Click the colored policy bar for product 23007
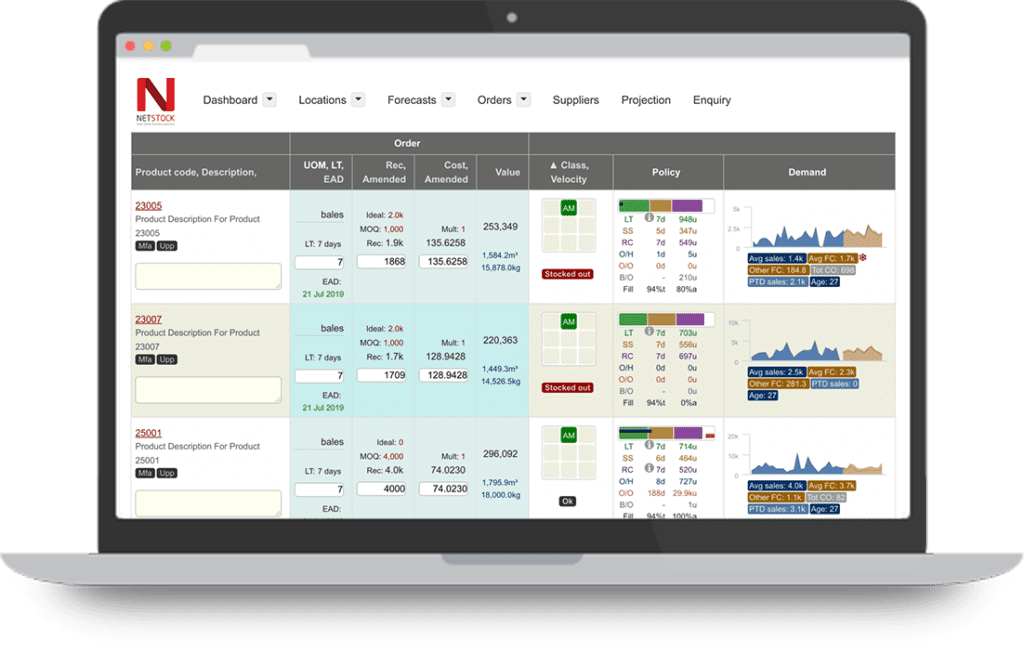The height and width of the screenshot is (652, 1024). [665, 318]
